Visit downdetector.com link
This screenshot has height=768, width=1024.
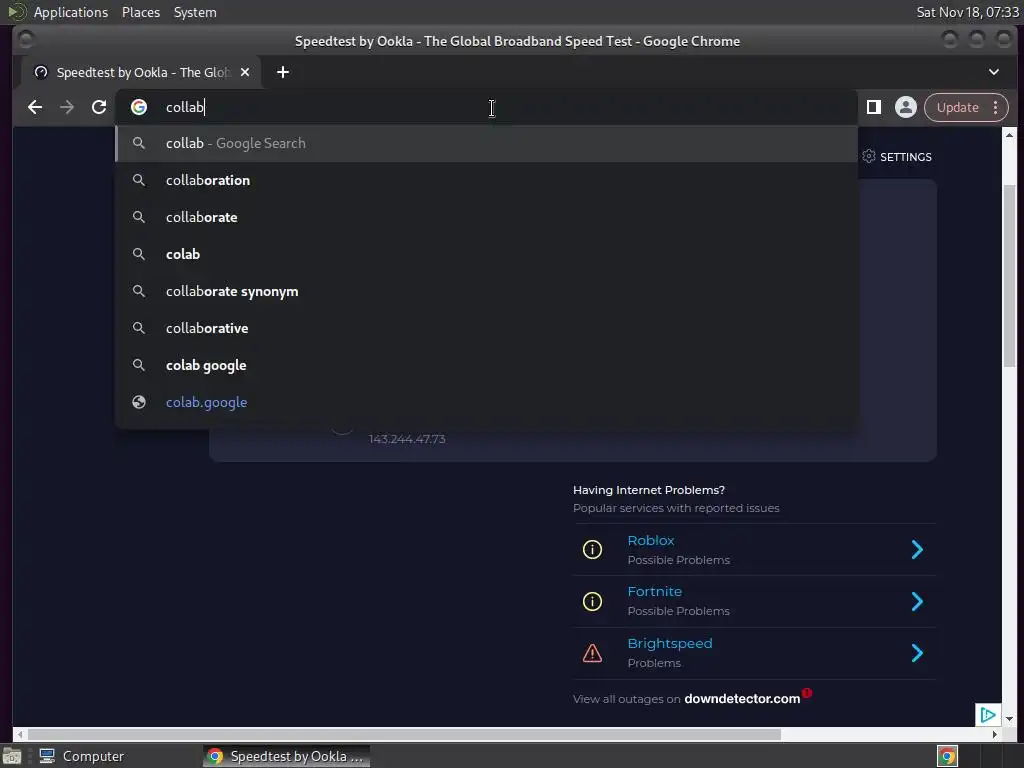click(742, 699)
